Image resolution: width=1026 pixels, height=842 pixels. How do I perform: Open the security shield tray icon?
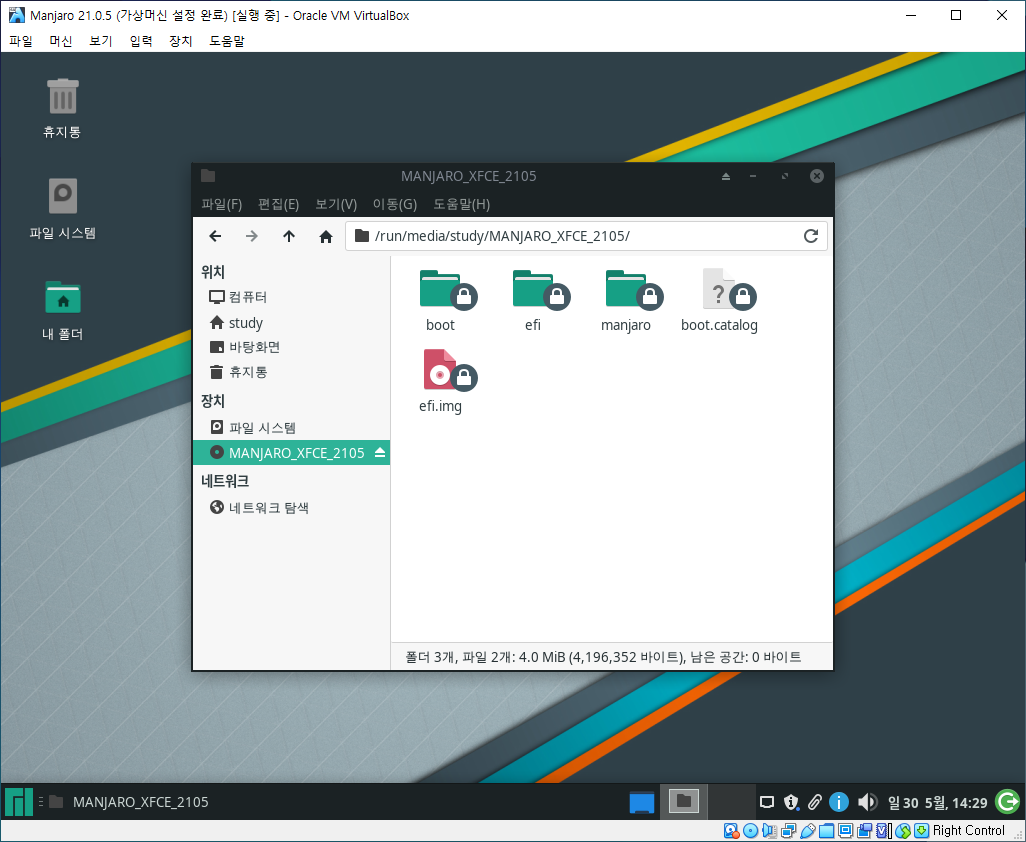click(790, 801)
